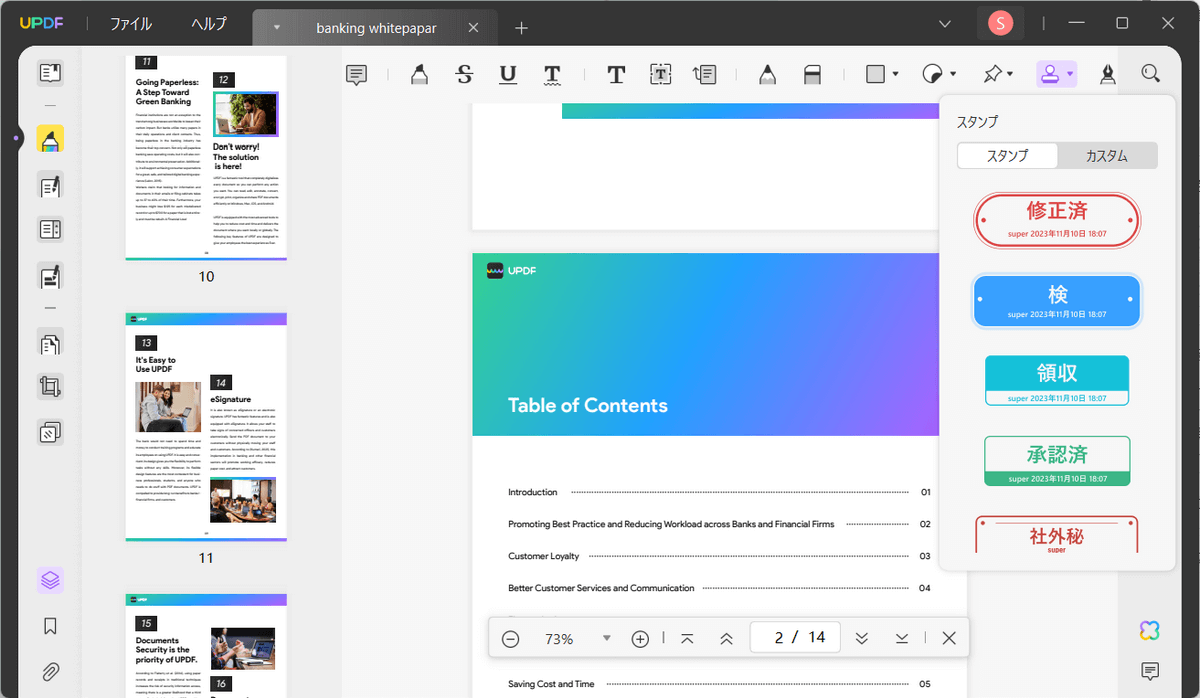1200x698 pixels.
Task: Select the sticky note comment tool
Action: coord(357,74)
